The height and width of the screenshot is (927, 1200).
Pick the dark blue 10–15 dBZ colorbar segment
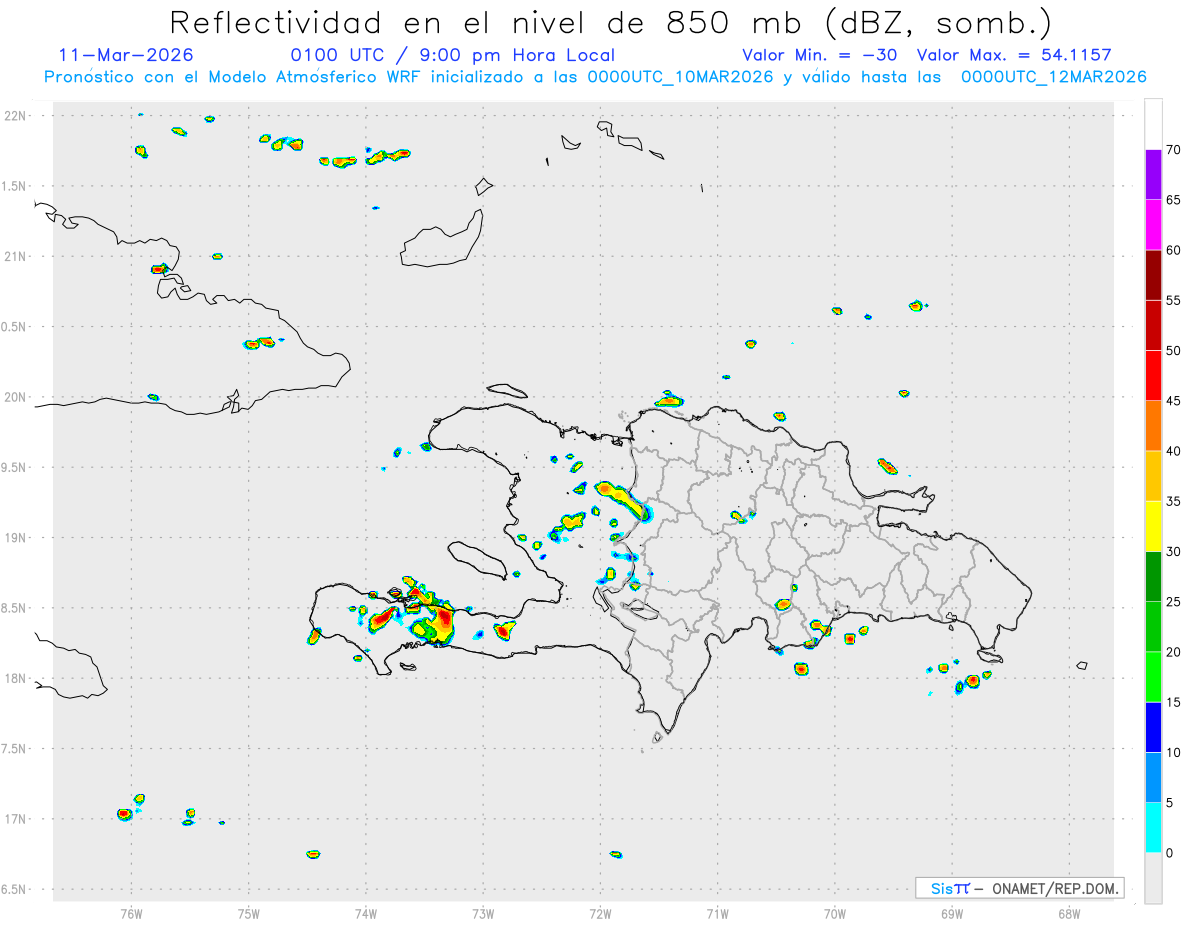[x=1153, y=728]
